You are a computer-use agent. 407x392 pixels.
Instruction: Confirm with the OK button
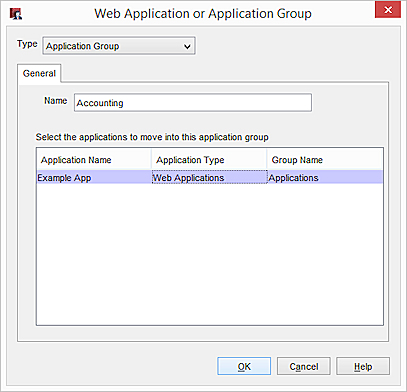pyautogui.click(x=244, y=366)
